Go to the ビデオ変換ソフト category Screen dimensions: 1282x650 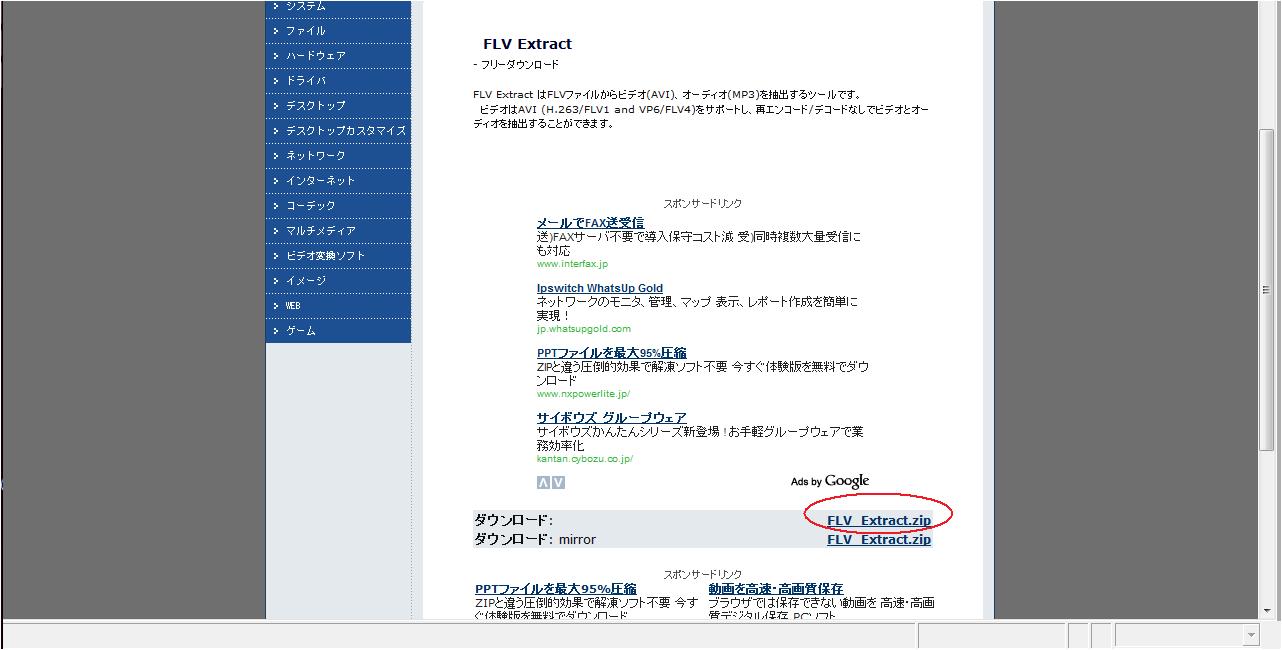338,256
